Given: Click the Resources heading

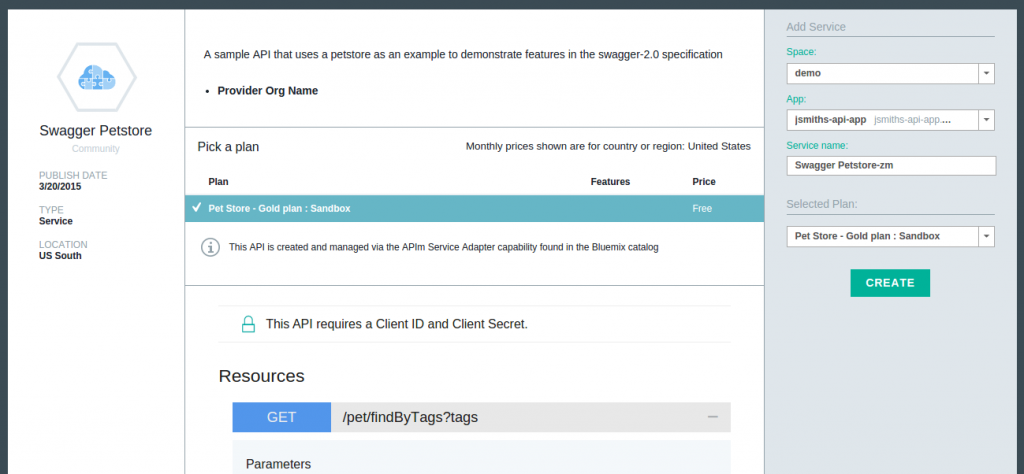Looking at the screenshot, I should [261, 376].
